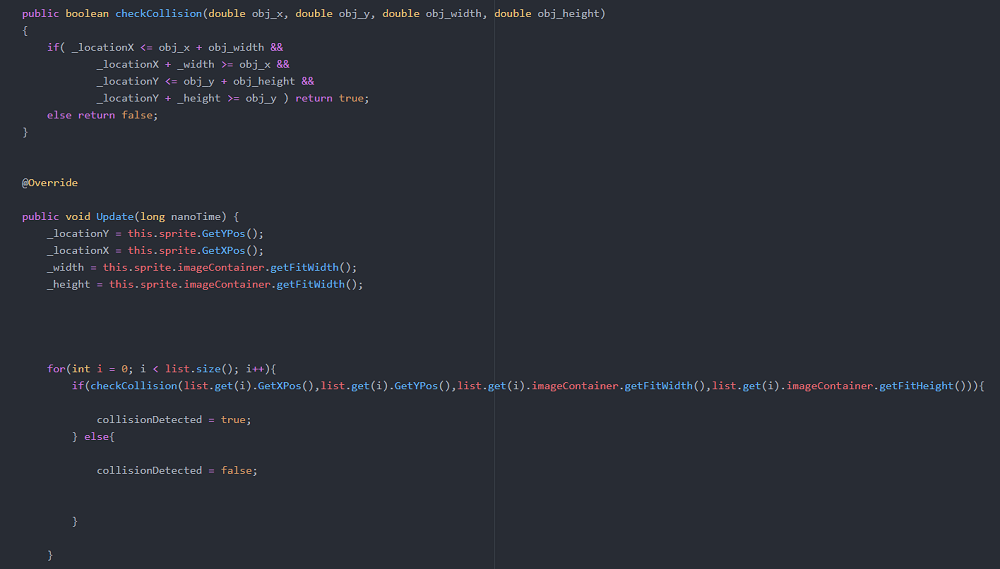Click 'list.get(i).GetXPos()' argument in checkCollision call
Screen dimensions: 1000x569
pyautogui.click(x=249, y=386)
